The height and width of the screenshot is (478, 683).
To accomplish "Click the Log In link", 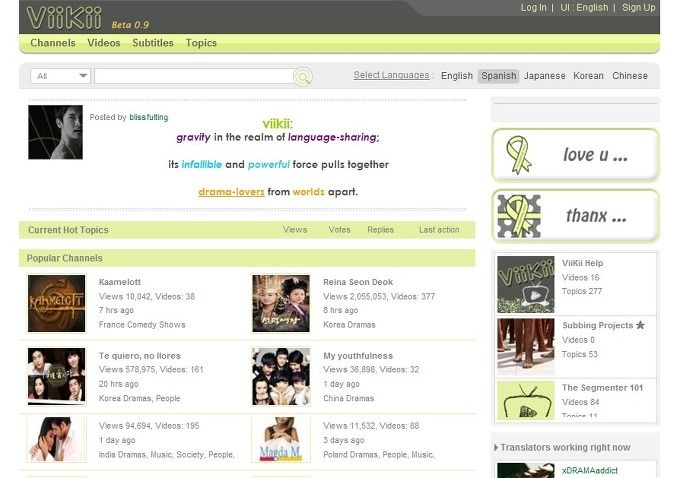I will pyautogui.click(x=534, y=7).
